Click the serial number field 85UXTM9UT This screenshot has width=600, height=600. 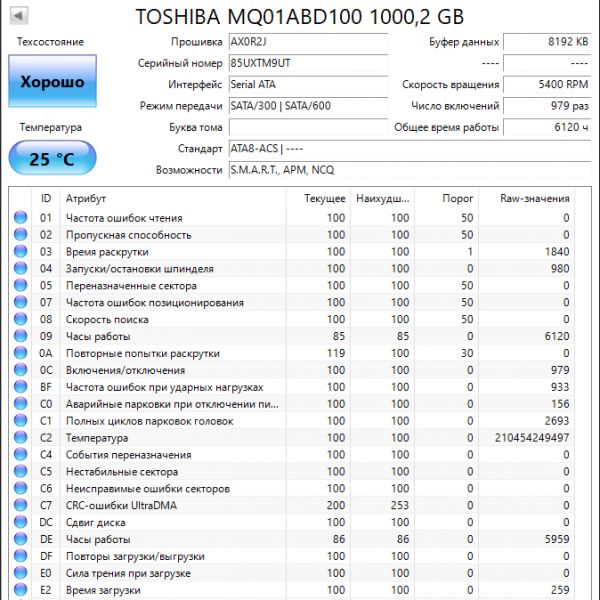(x=308, y=63)
